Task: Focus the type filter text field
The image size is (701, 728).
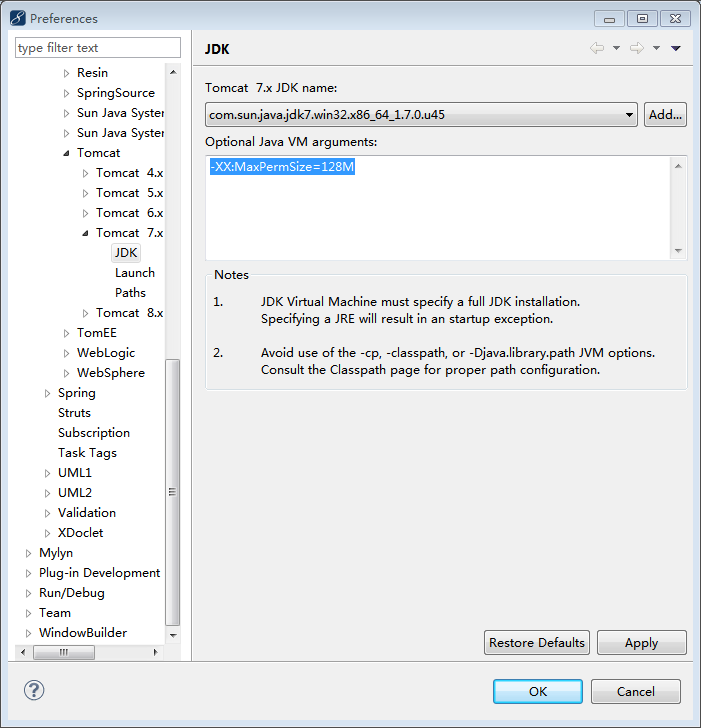Action: point(98,48)
